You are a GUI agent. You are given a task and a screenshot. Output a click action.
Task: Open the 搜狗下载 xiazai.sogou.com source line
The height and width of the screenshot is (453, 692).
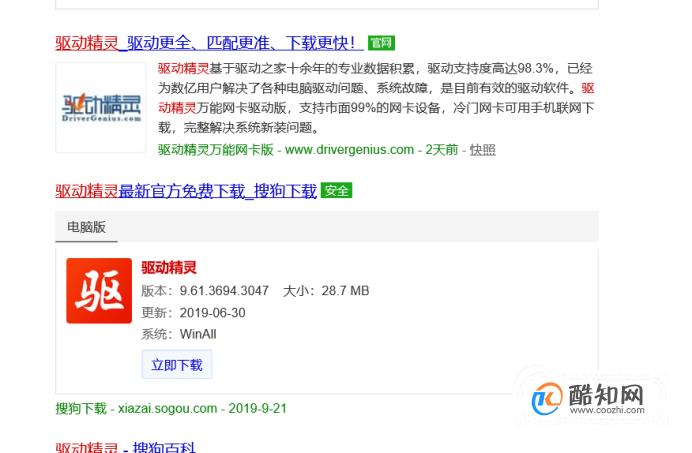pyautogui.click(x=171, y=408)
